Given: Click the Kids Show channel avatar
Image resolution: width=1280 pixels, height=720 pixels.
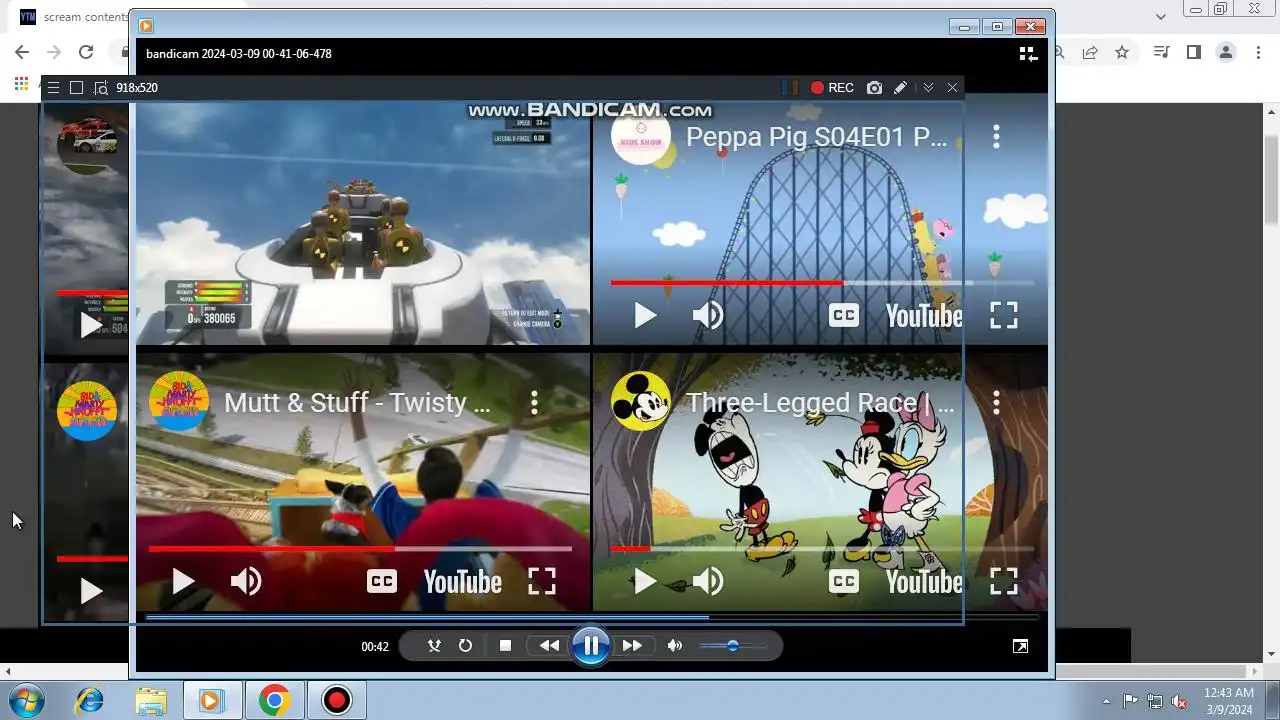Looking at the screenshot, I should tap(641, 137).
